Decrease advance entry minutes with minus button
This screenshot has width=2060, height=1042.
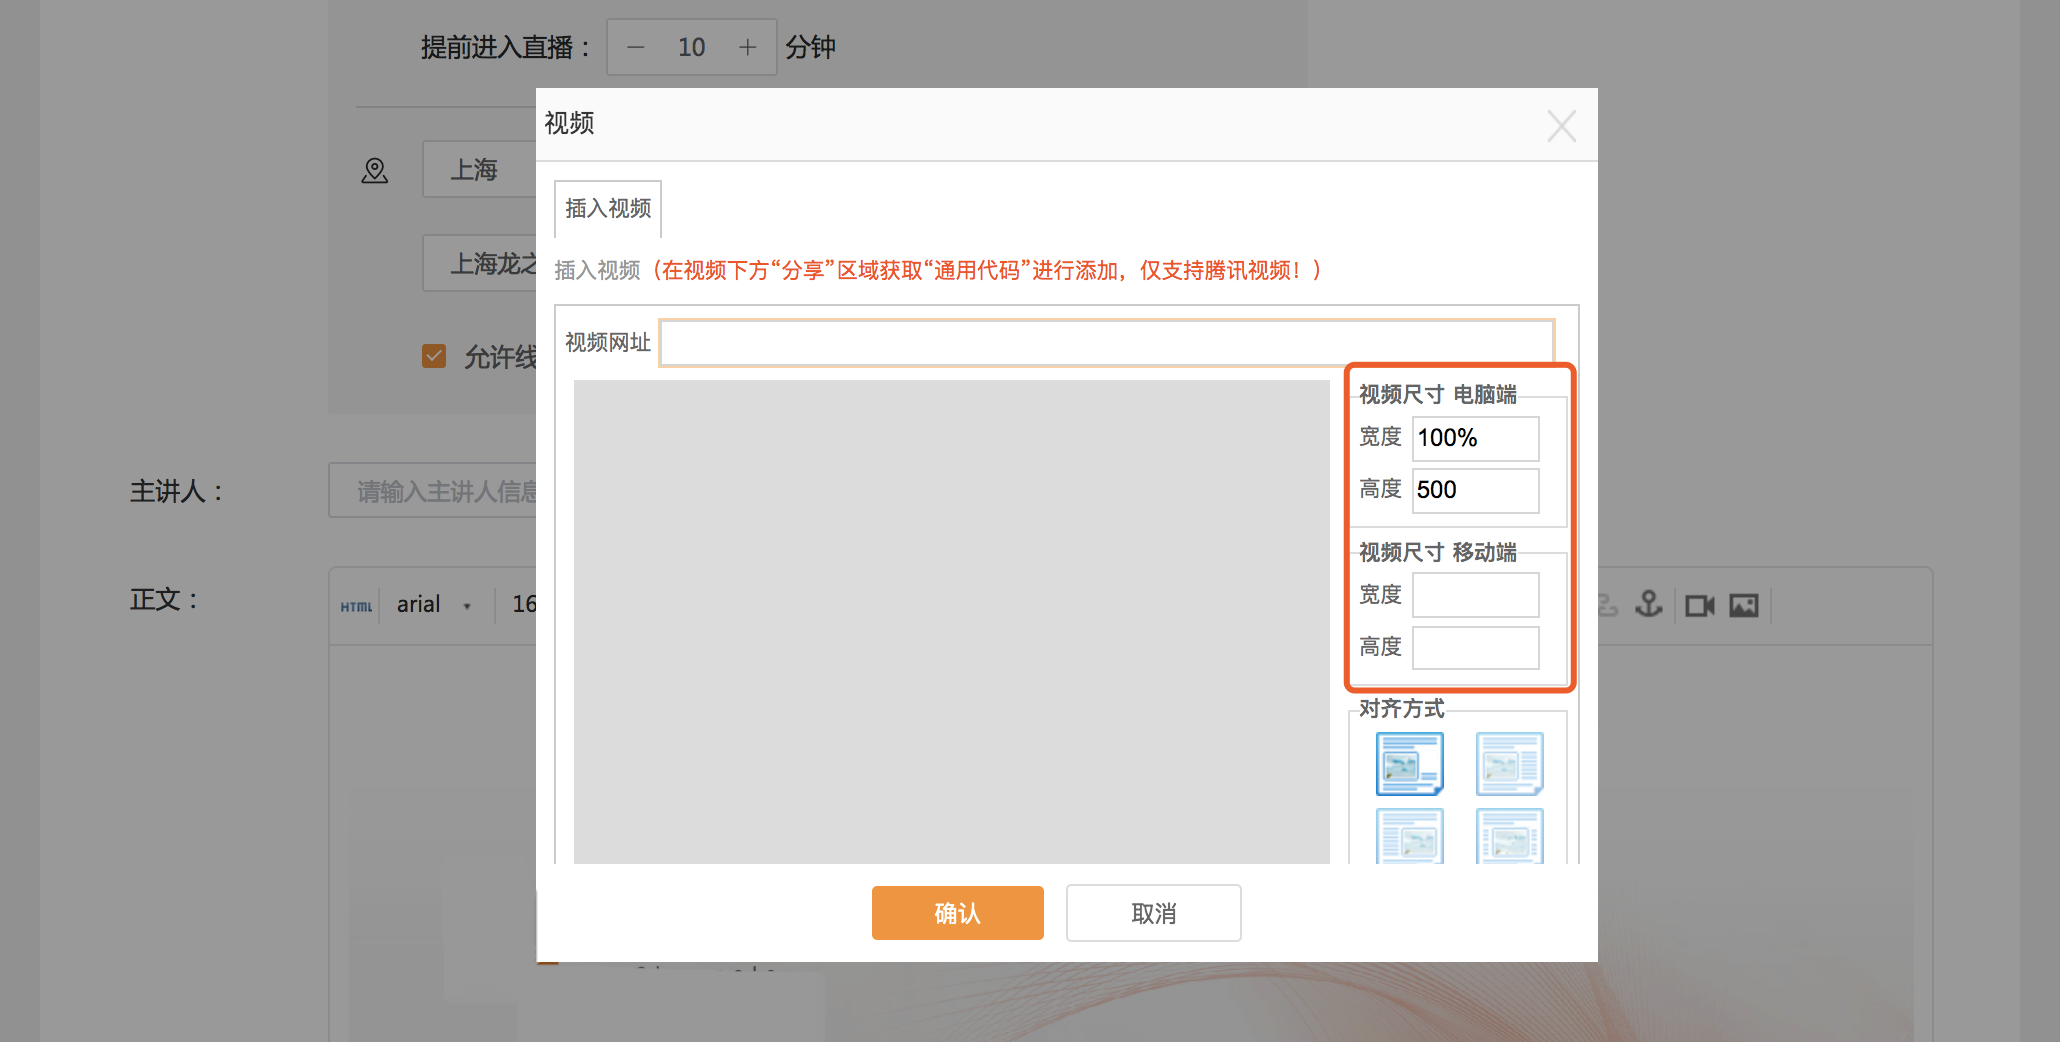click(636, 47)
